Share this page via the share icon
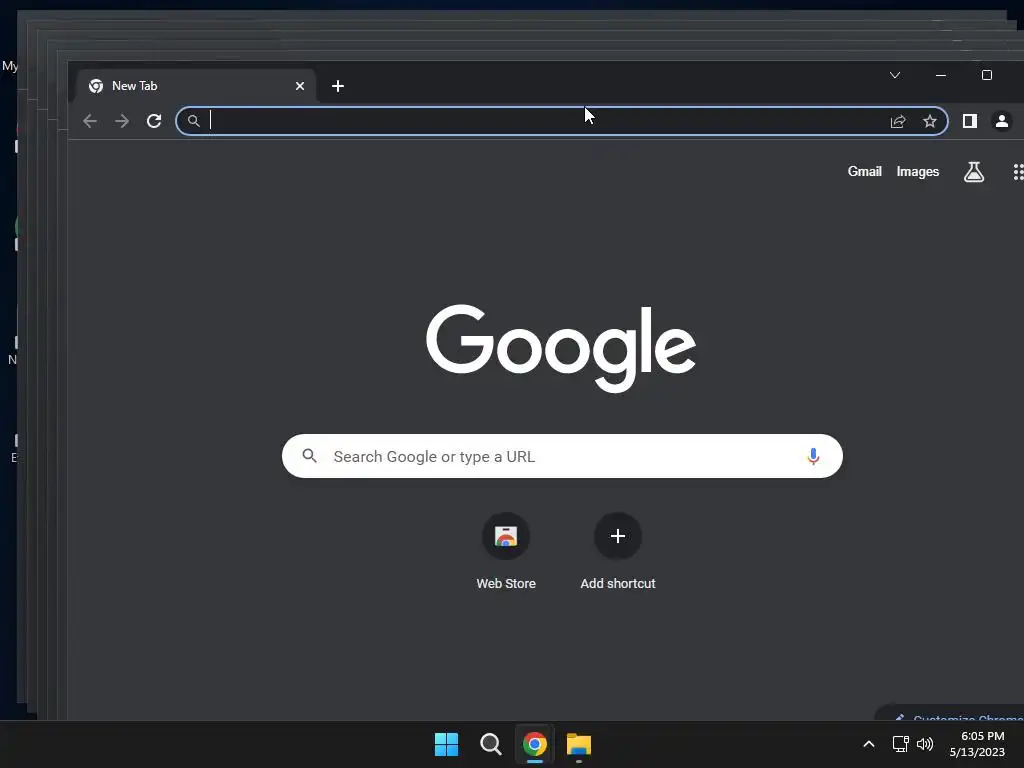1024x768 pixels. click(899, 121)
